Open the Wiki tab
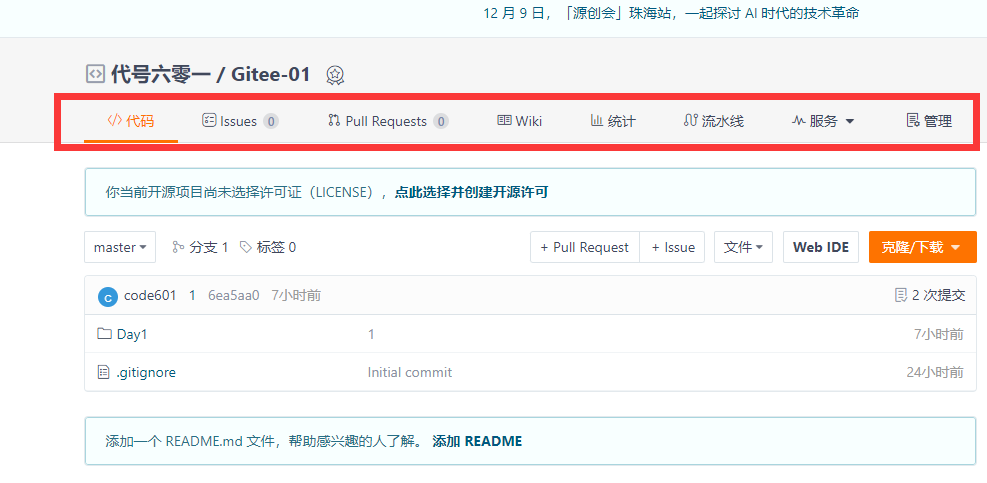Viewport: 987px width, 483px height. 519,121
